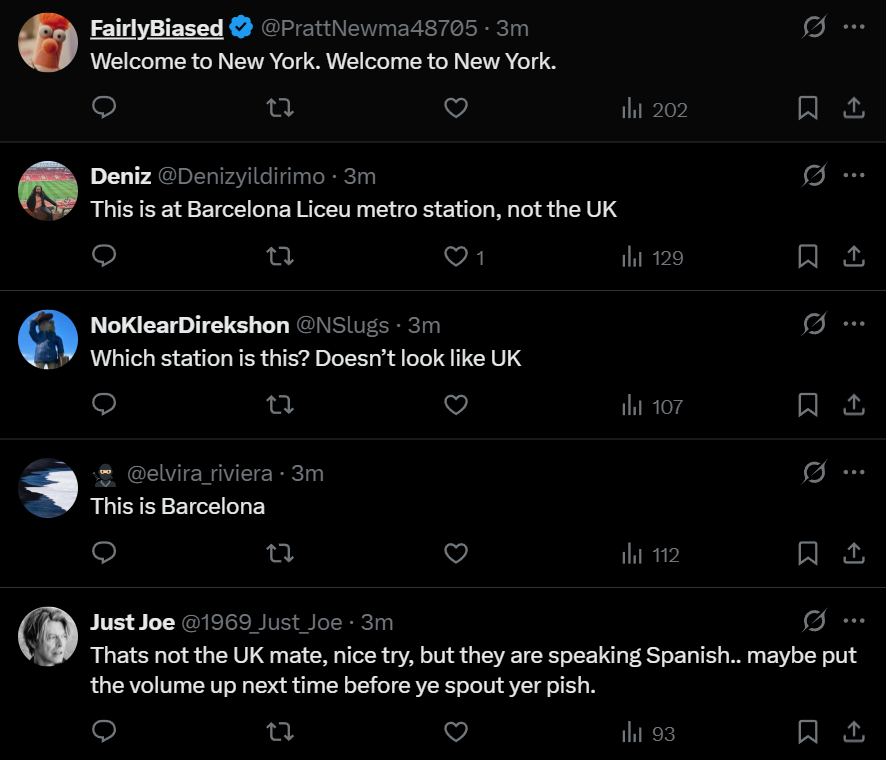The image size is (886, 760).
Task: Open @Denizyildirimo handle link
Action: pyautogui.click(x=242, y=176)
